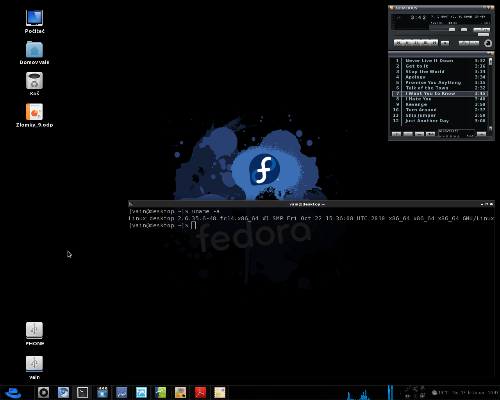Toggle the equalizer window button
Image resolution: width=500 pixels, height=400 pixels.
477,30
